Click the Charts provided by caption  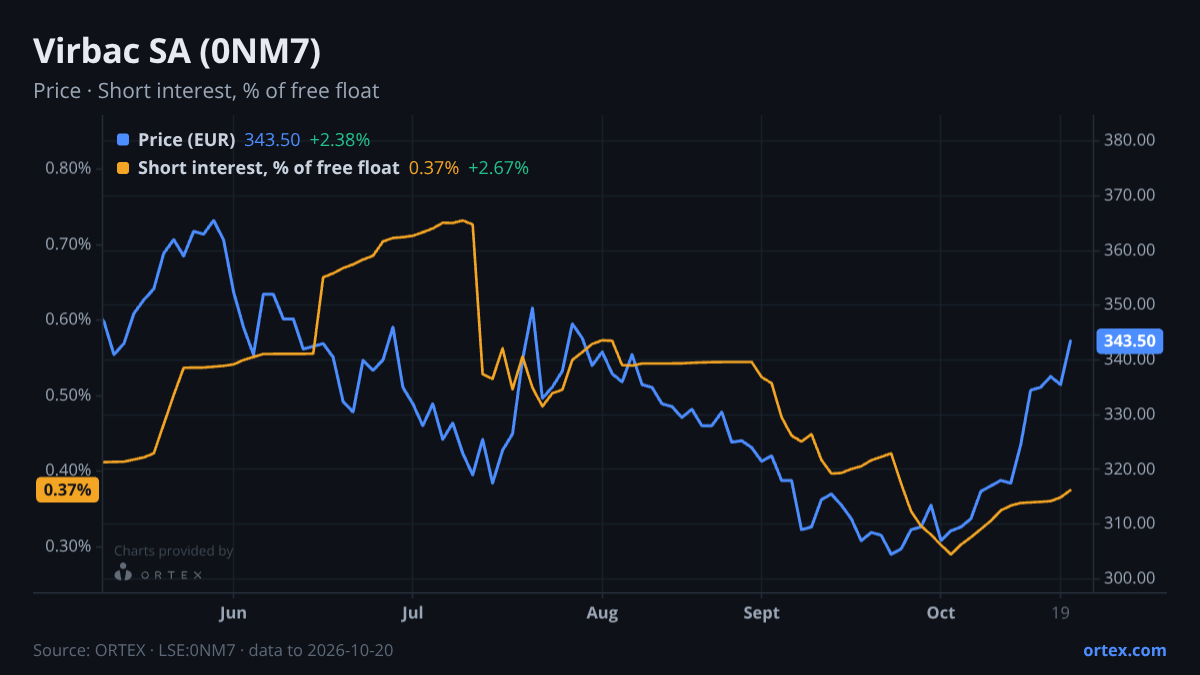(x=174, y=551)
